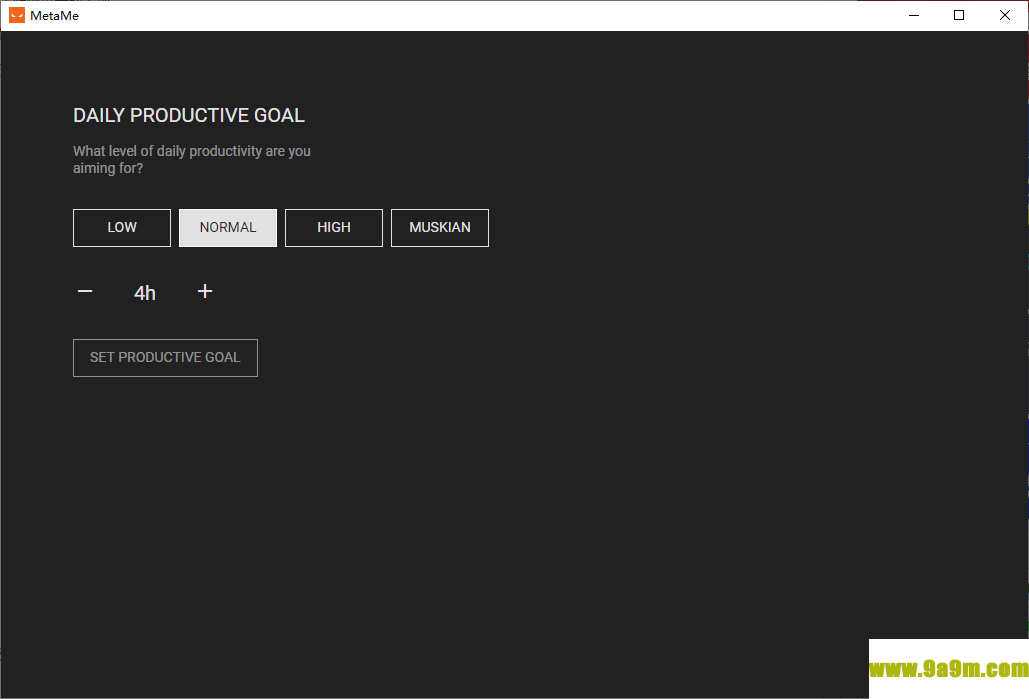Viewport: 1029px width, 699px height.
Task: Minimize the MetaMe window
Action: pos(914,15)
